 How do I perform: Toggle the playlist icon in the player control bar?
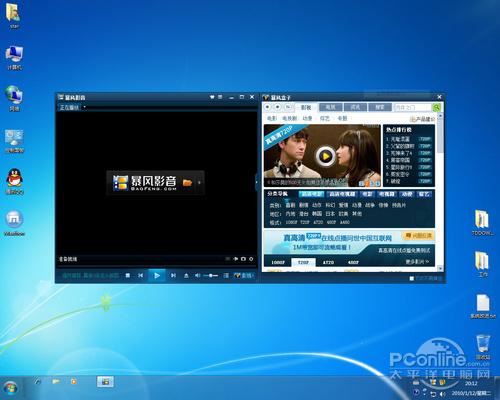pos(226,275)
